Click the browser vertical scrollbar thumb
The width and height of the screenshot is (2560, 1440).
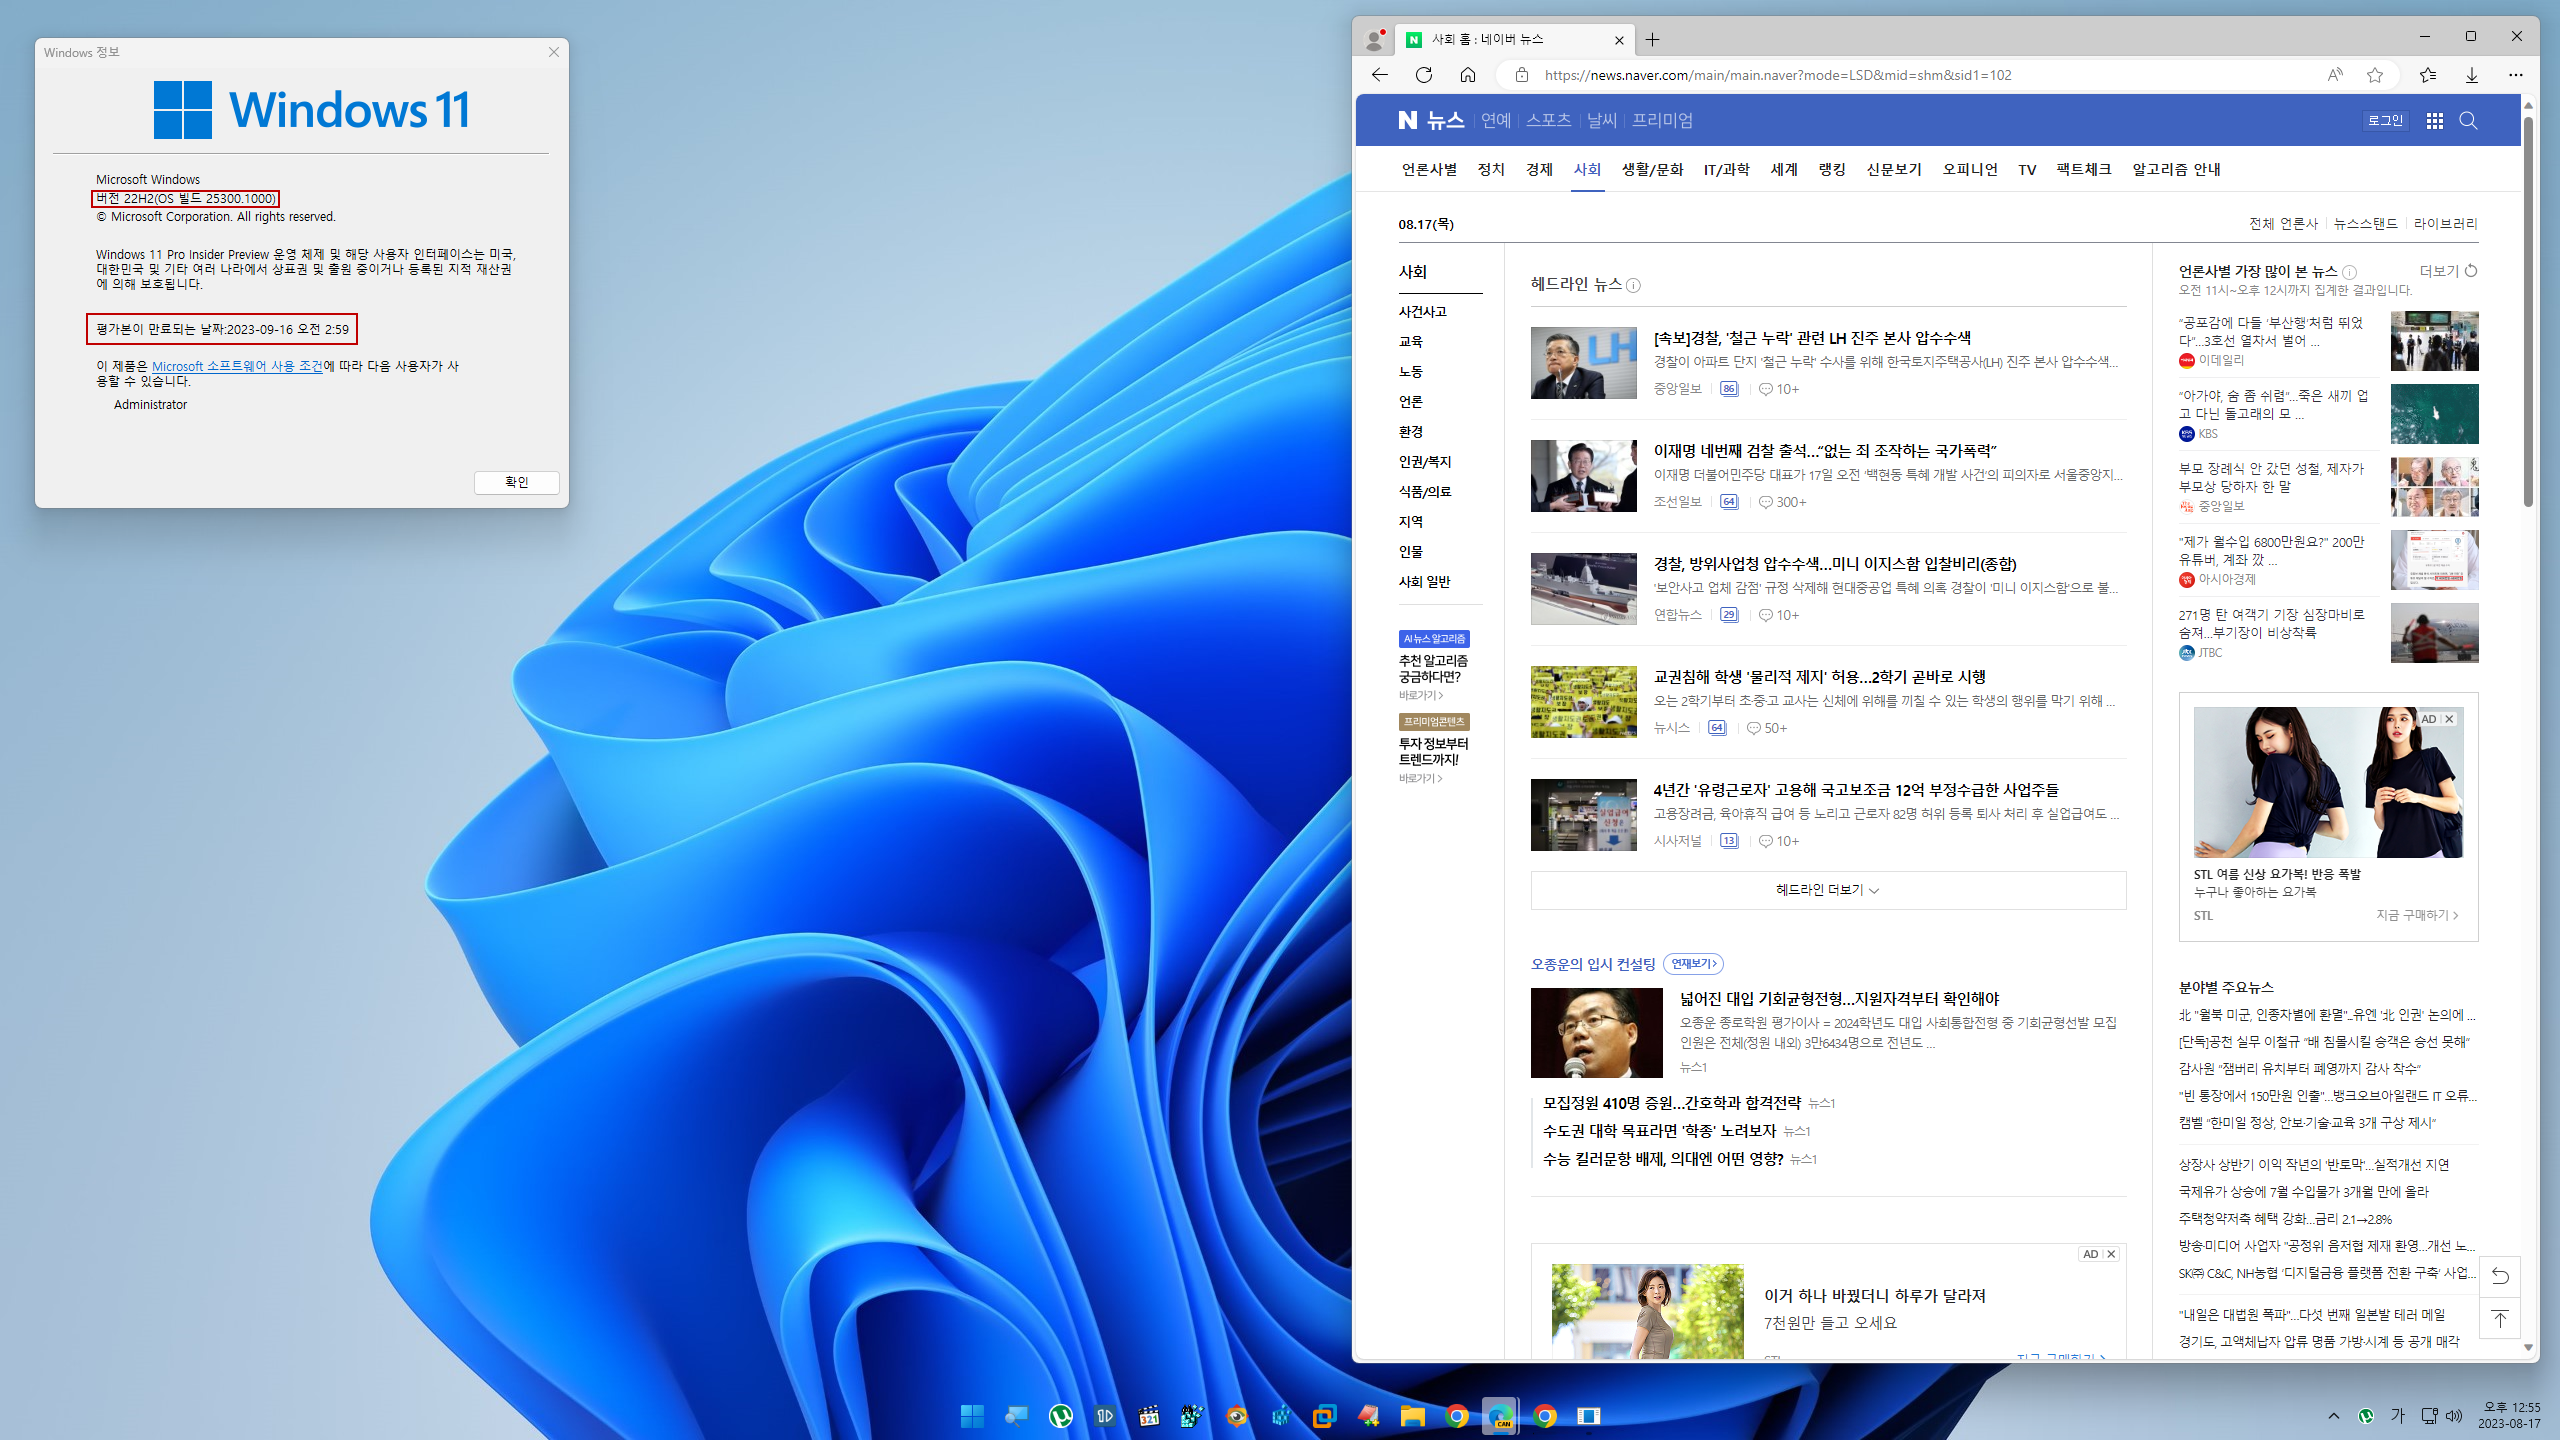click(2528, 310)
